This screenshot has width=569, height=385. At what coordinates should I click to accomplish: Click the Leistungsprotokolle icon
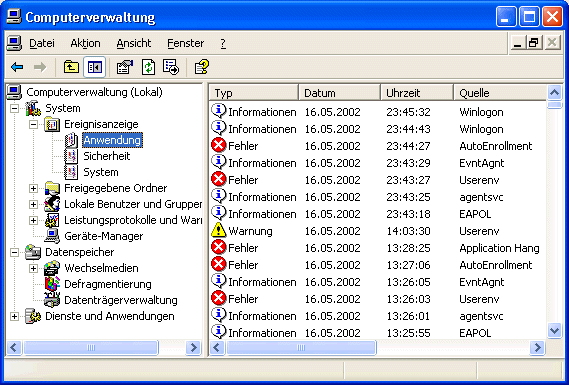(x=52, y=220)
